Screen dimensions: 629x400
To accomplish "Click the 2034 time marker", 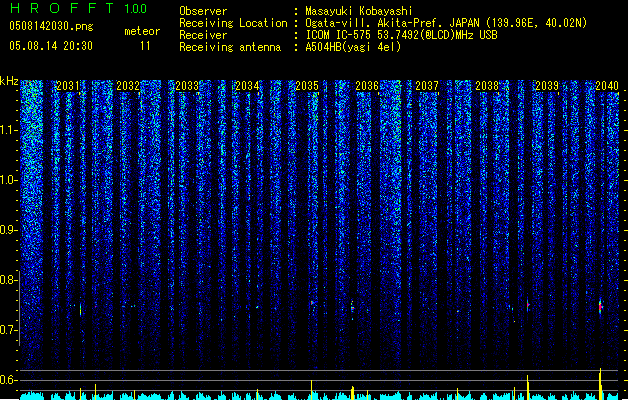I will click(x=247, y=86).
